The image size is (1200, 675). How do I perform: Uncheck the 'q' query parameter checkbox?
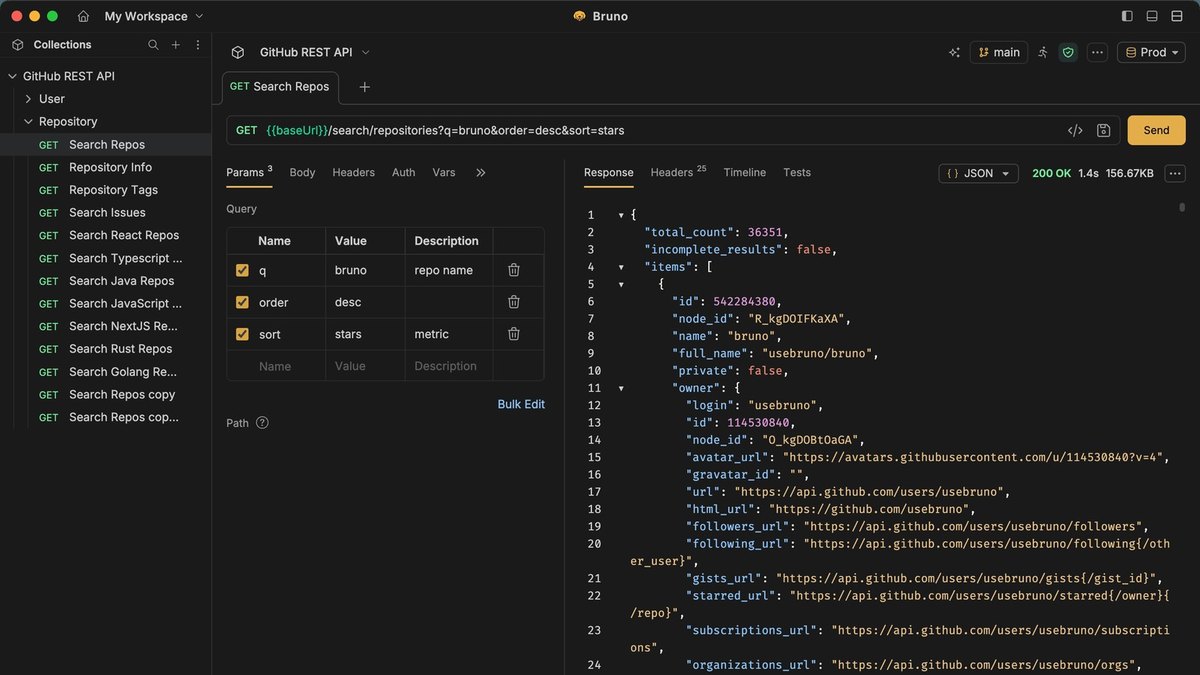coord(242,270)
